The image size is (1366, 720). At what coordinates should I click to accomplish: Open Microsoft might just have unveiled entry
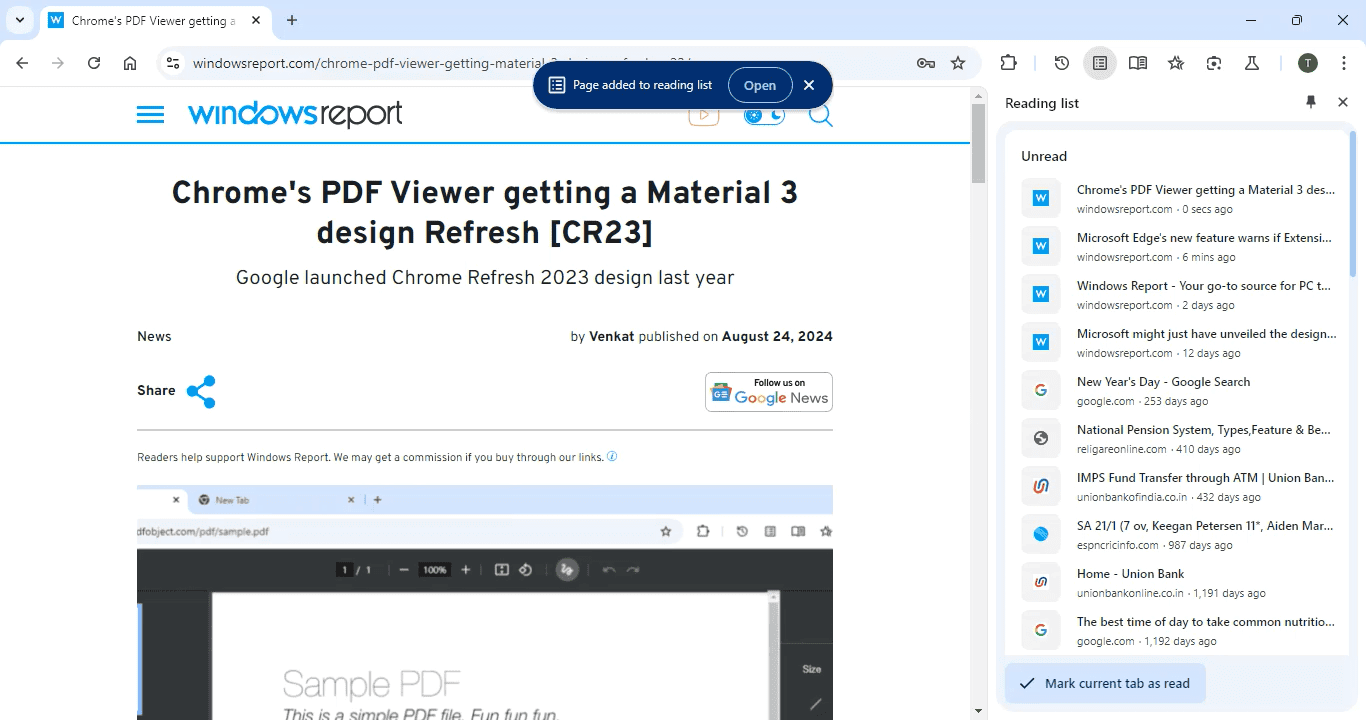(1177, 342)
